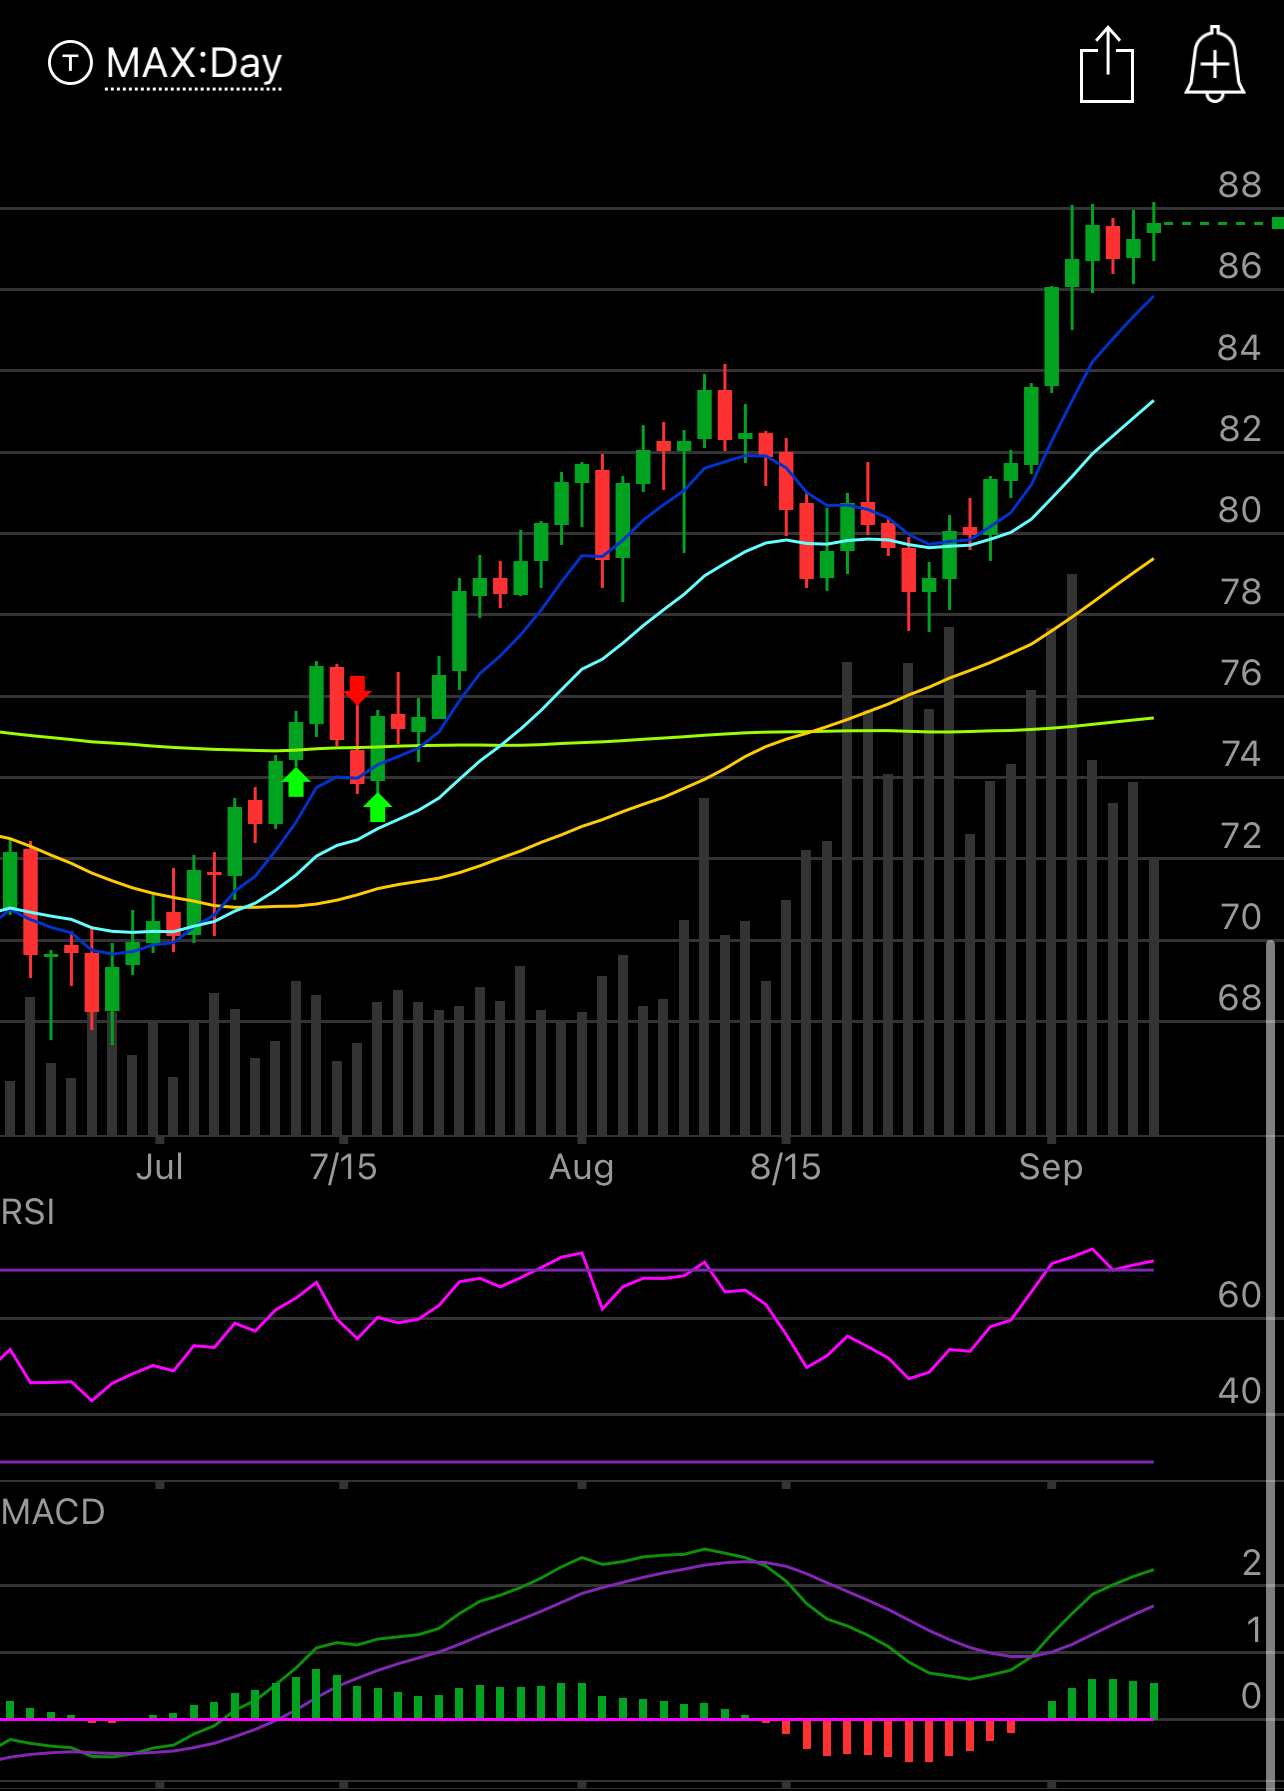Tap the 88 price level label

coord(1240,185)
